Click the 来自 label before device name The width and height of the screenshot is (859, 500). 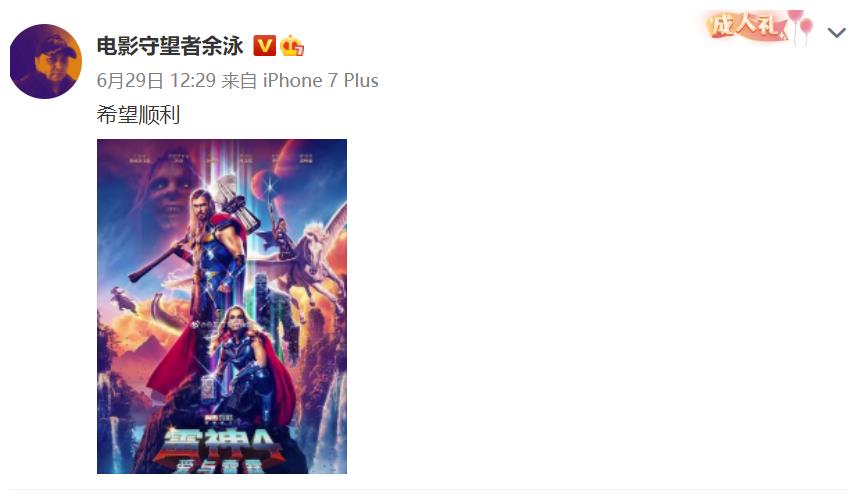click(239, 81)
